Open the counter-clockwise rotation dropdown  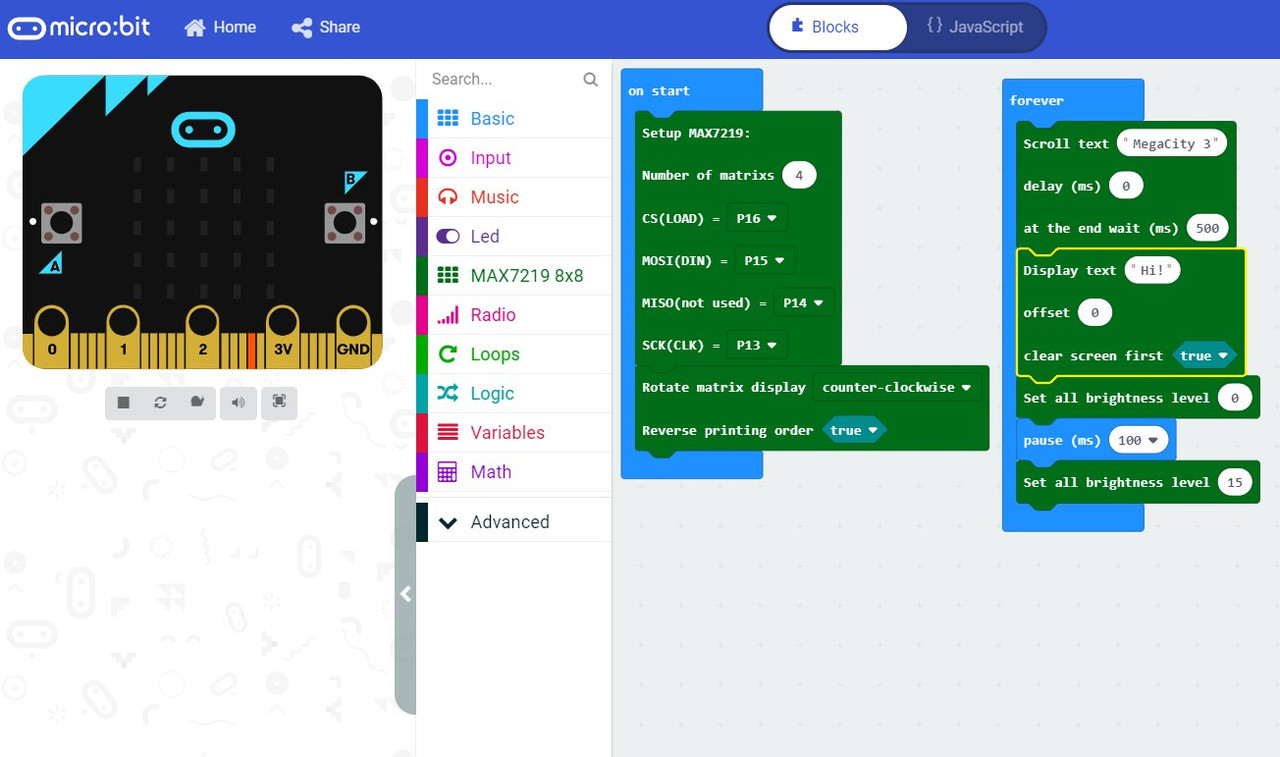coord(897,387)
